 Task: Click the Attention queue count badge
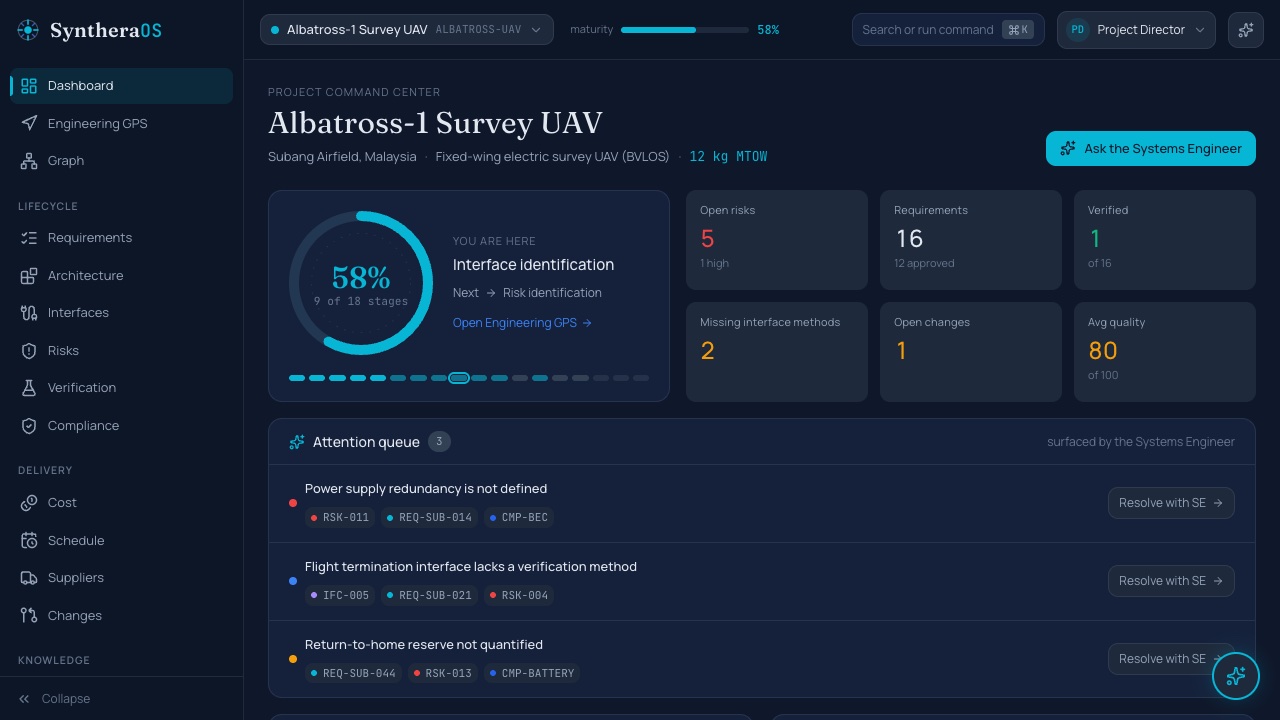439,442
